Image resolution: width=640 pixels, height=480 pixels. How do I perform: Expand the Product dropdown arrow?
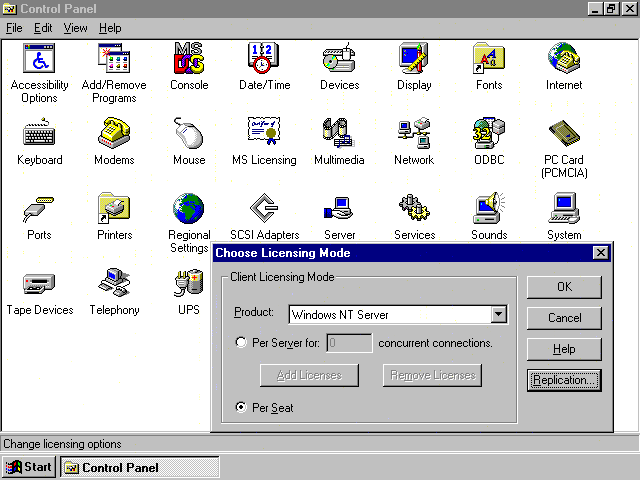pos(498,314)
